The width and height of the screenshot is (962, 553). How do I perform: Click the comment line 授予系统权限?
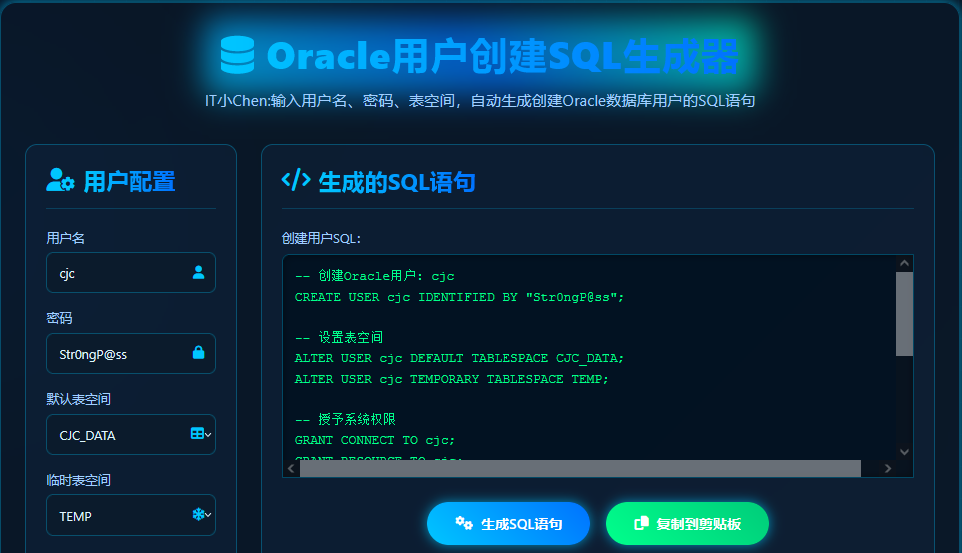pyautogui.click(x=345, y=419)
